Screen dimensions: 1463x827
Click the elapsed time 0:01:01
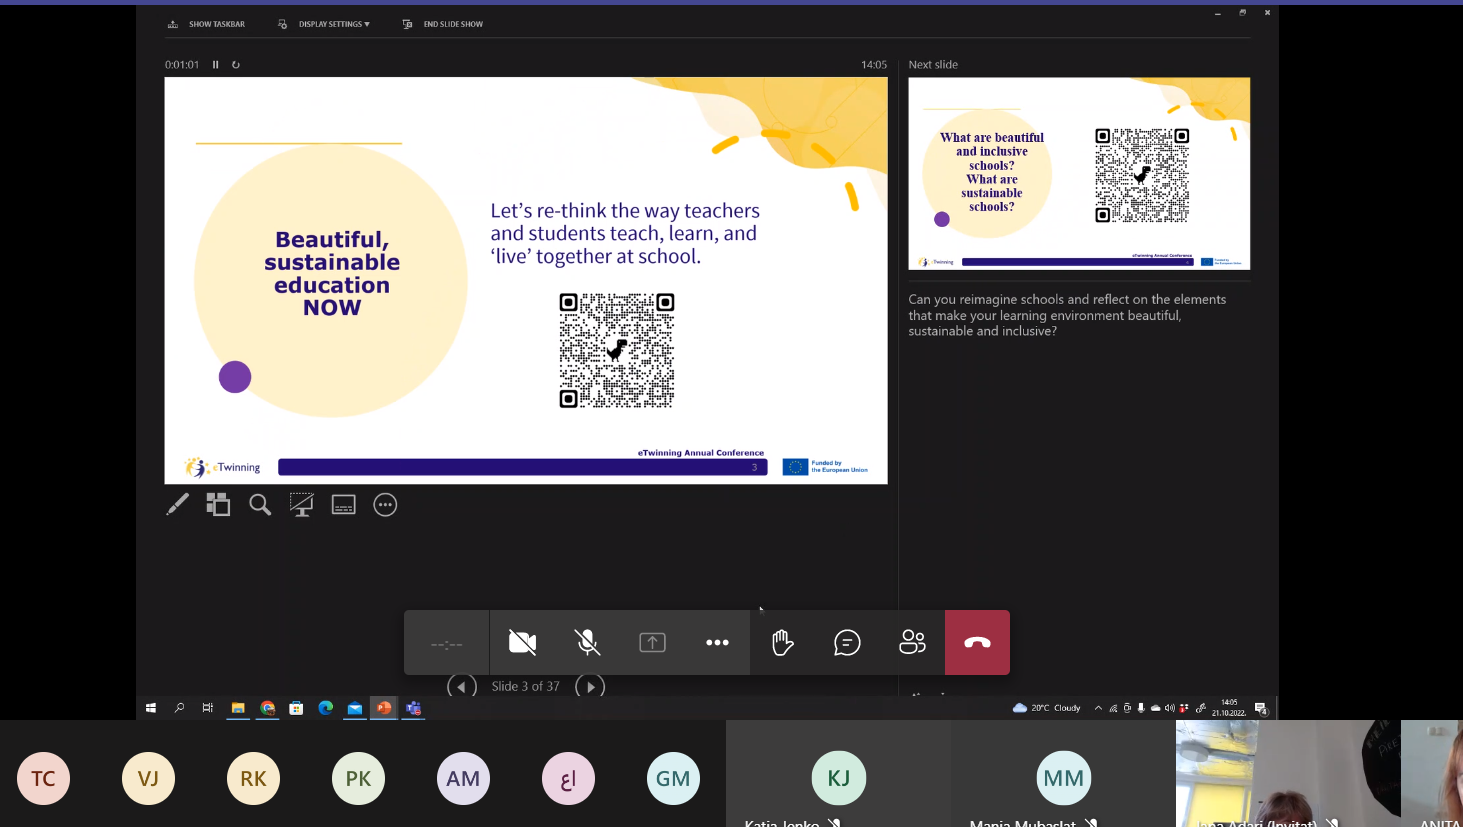click(x=182, y=64)
